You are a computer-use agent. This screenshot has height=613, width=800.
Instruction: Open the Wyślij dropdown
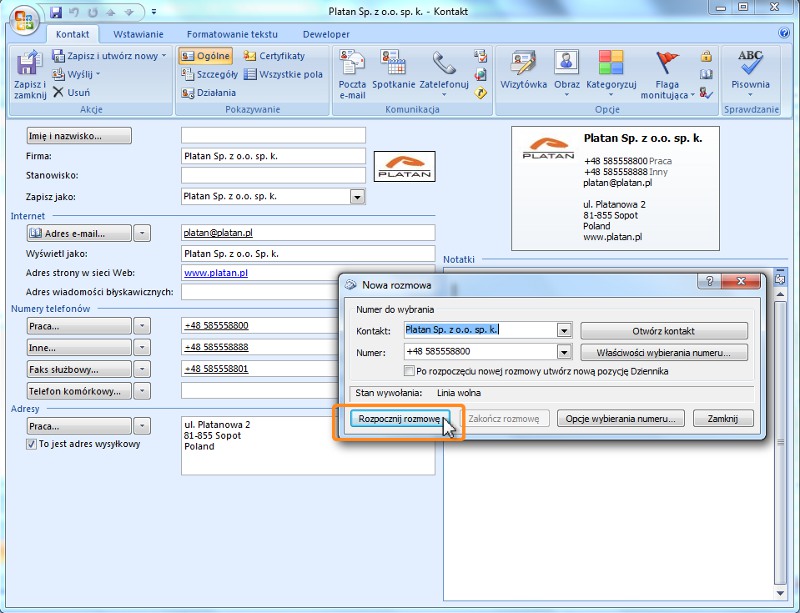coord(98,75)
